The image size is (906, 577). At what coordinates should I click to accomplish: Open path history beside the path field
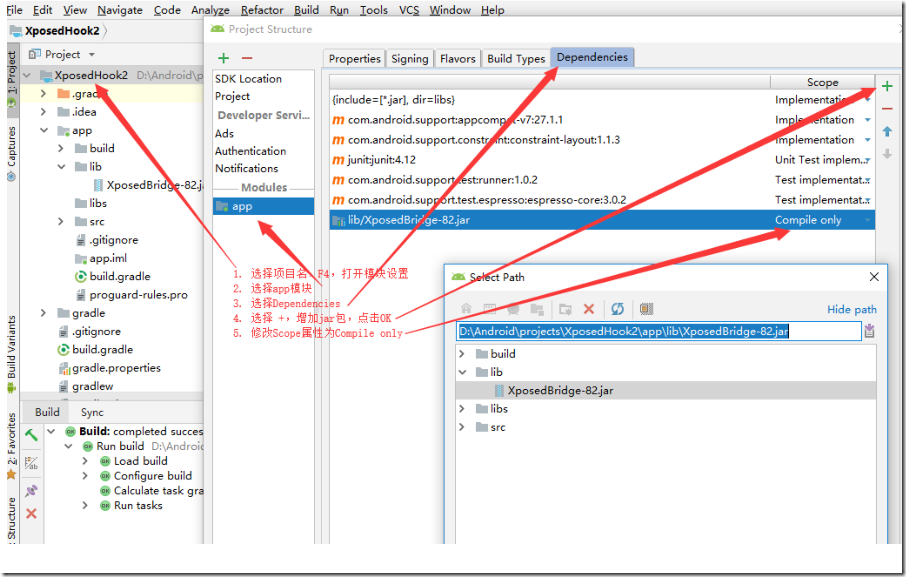pos(869,331)
